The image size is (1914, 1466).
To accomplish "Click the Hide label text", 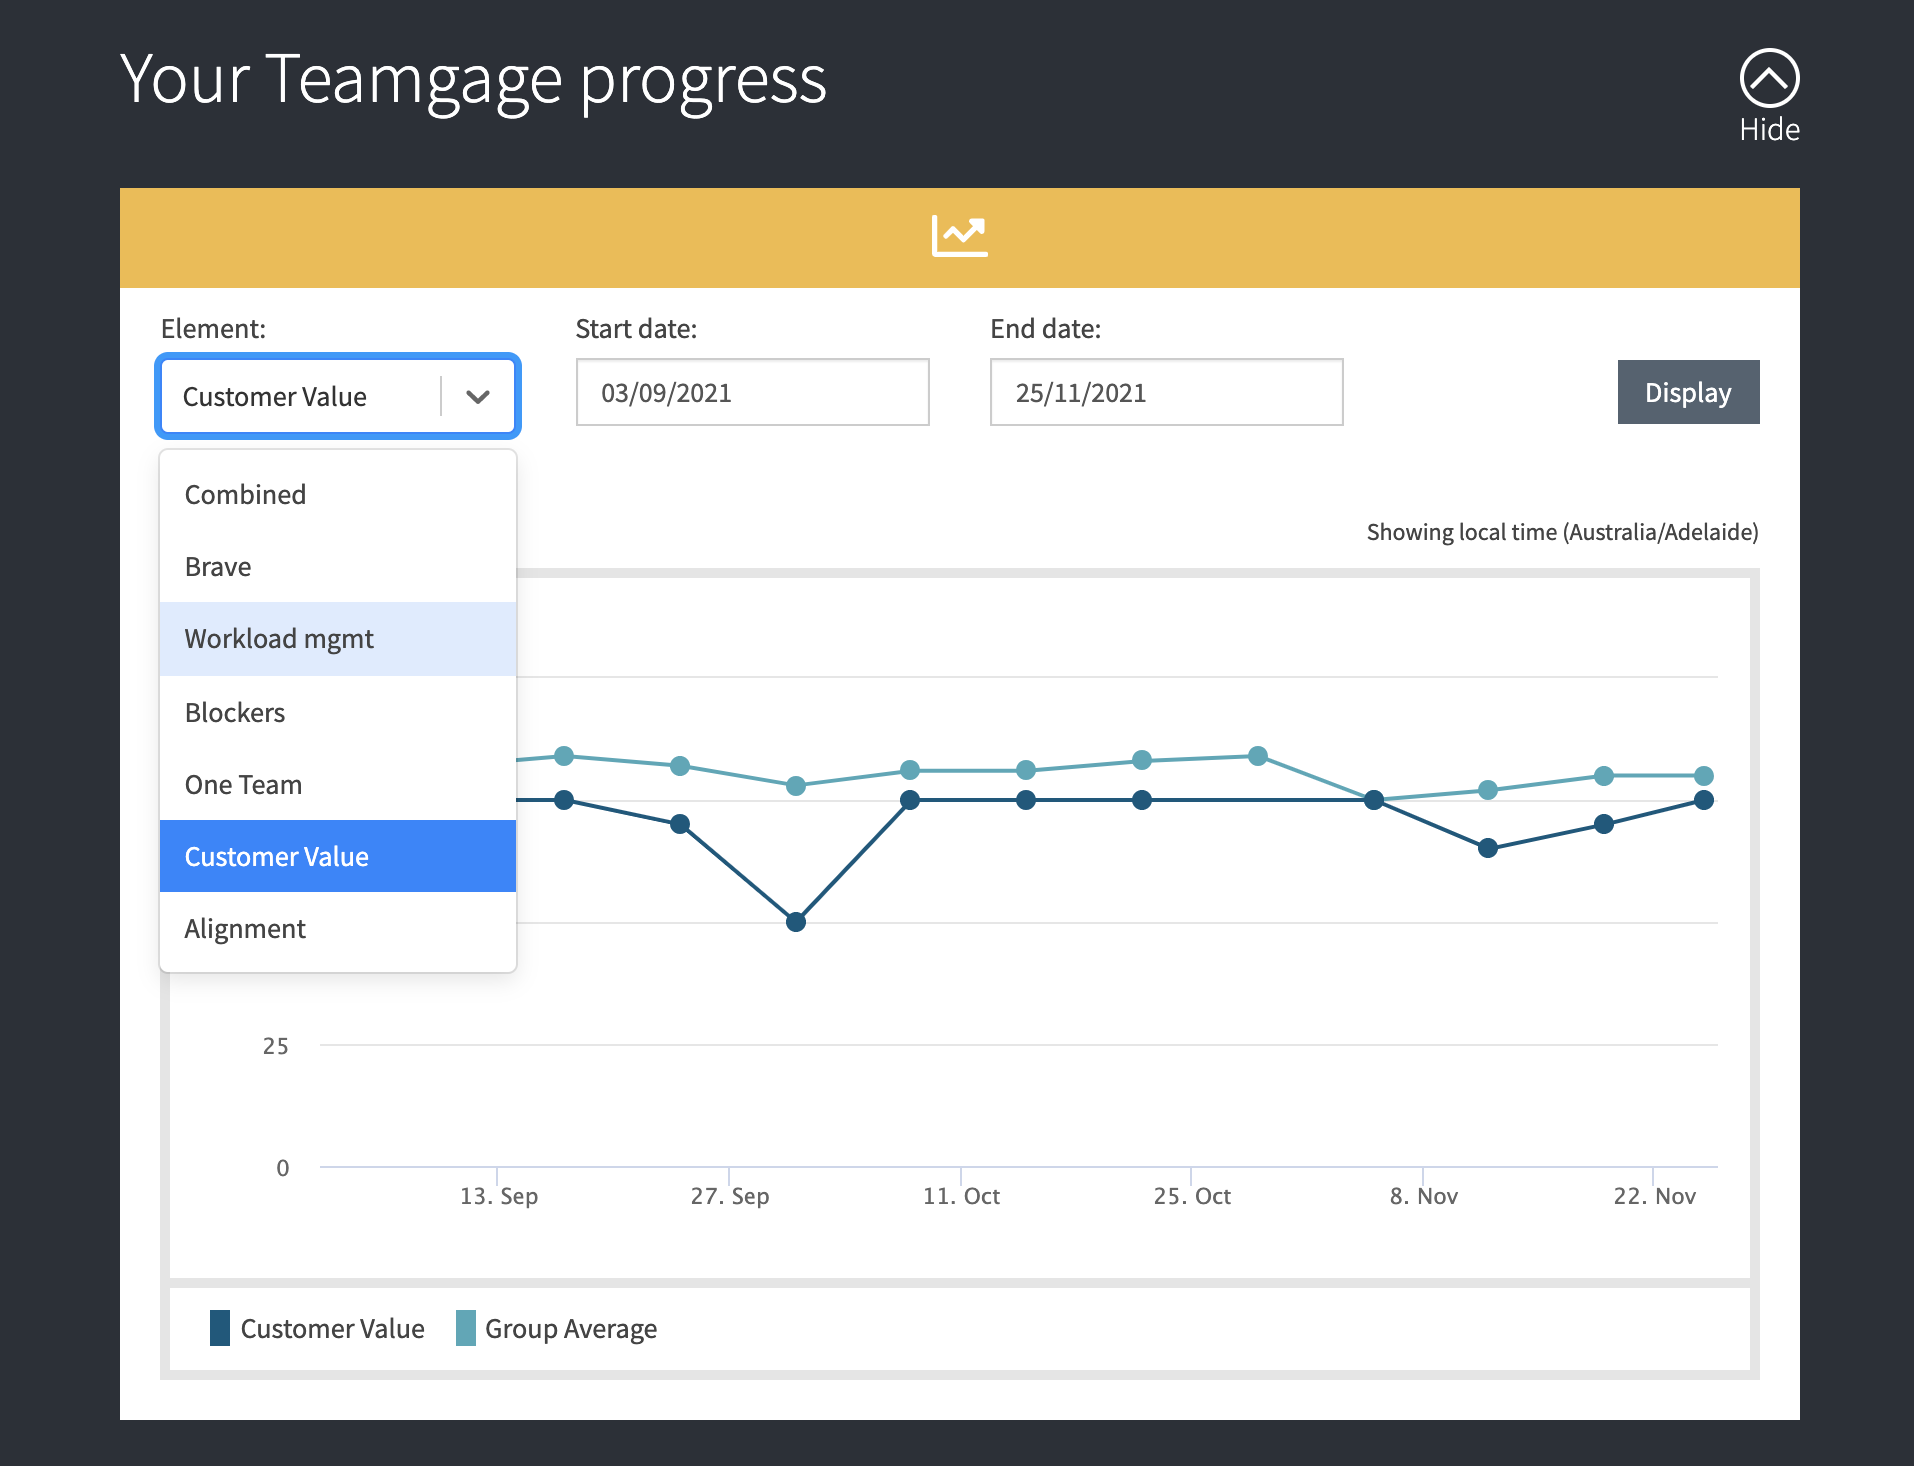I will (1769, 130).
